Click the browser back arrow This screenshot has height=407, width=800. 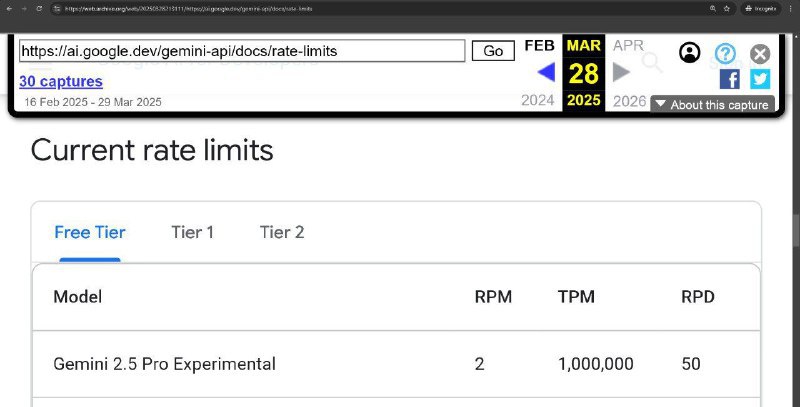(x=9, y=8)
